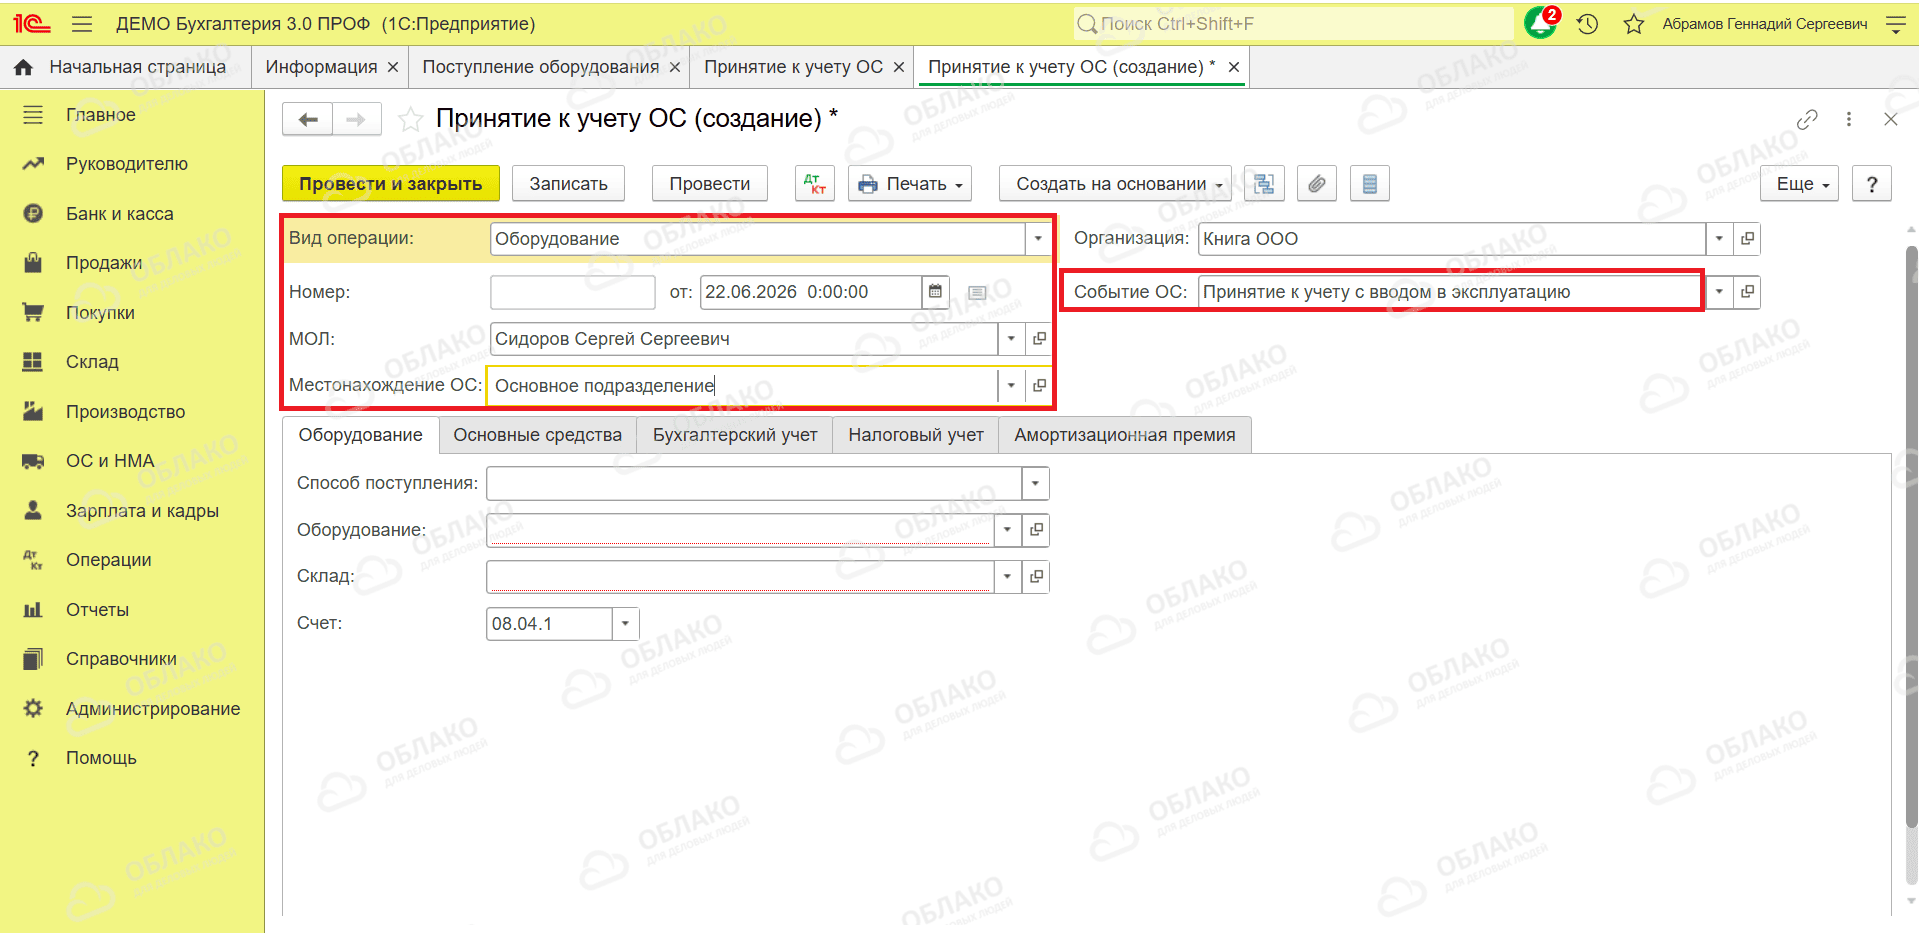Expand the Событие ОС dropdown arrow

(1719, 292)
